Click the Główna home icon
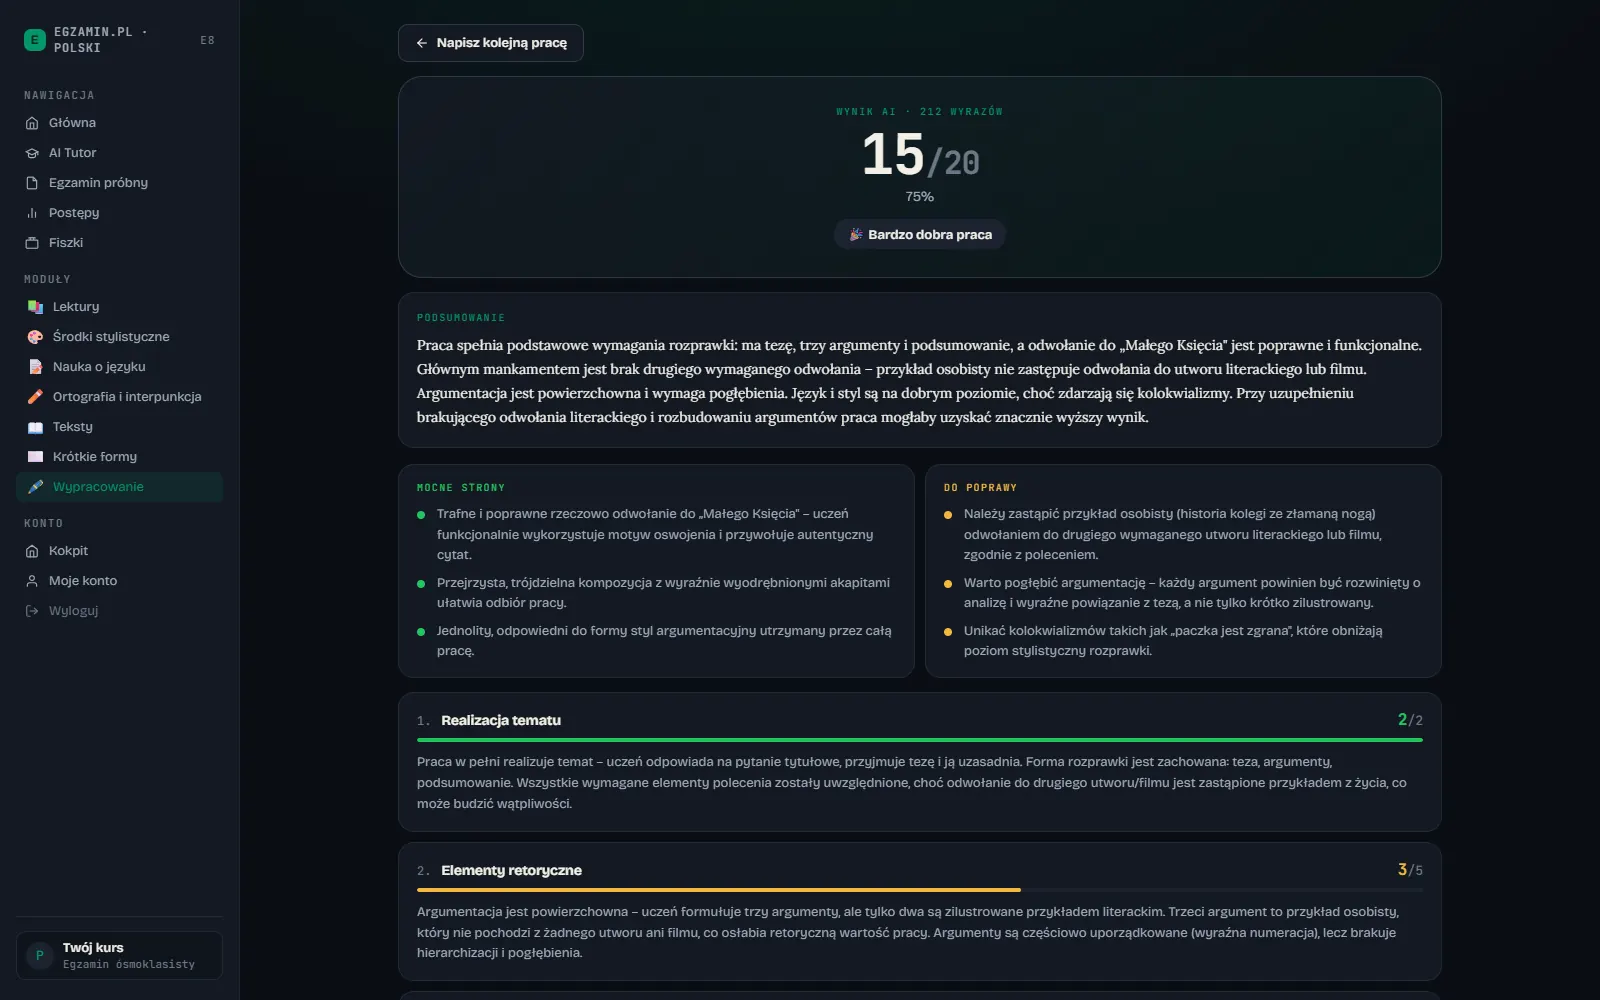The width and height of the screenshot is (1600, 1000). pos(32,123)
